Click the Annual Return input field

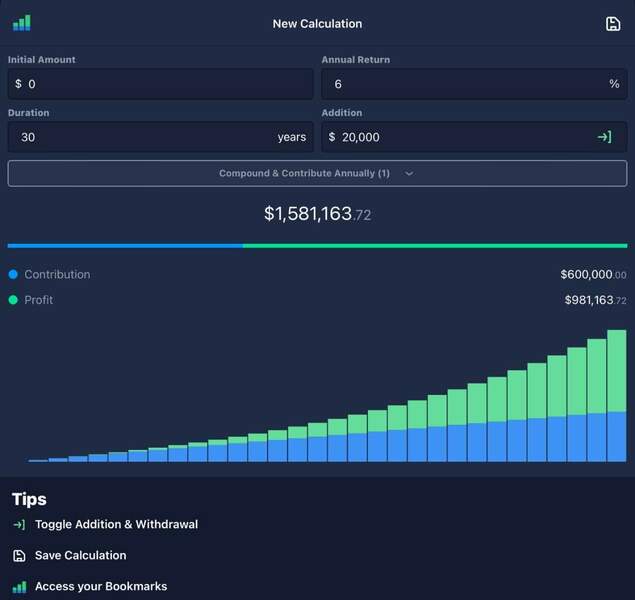pos(465,84)
